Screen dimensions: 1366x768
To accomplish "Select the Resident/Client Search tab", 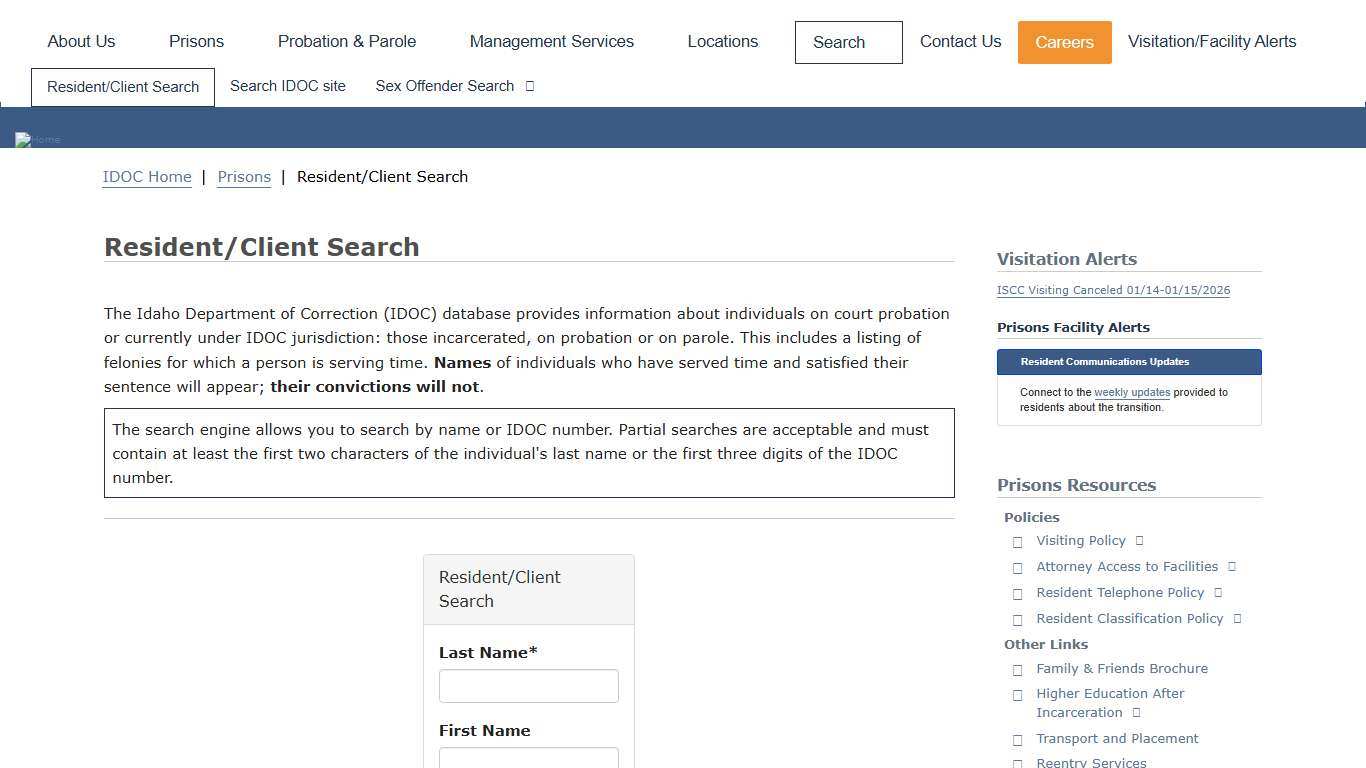I will tap(122, 87).
